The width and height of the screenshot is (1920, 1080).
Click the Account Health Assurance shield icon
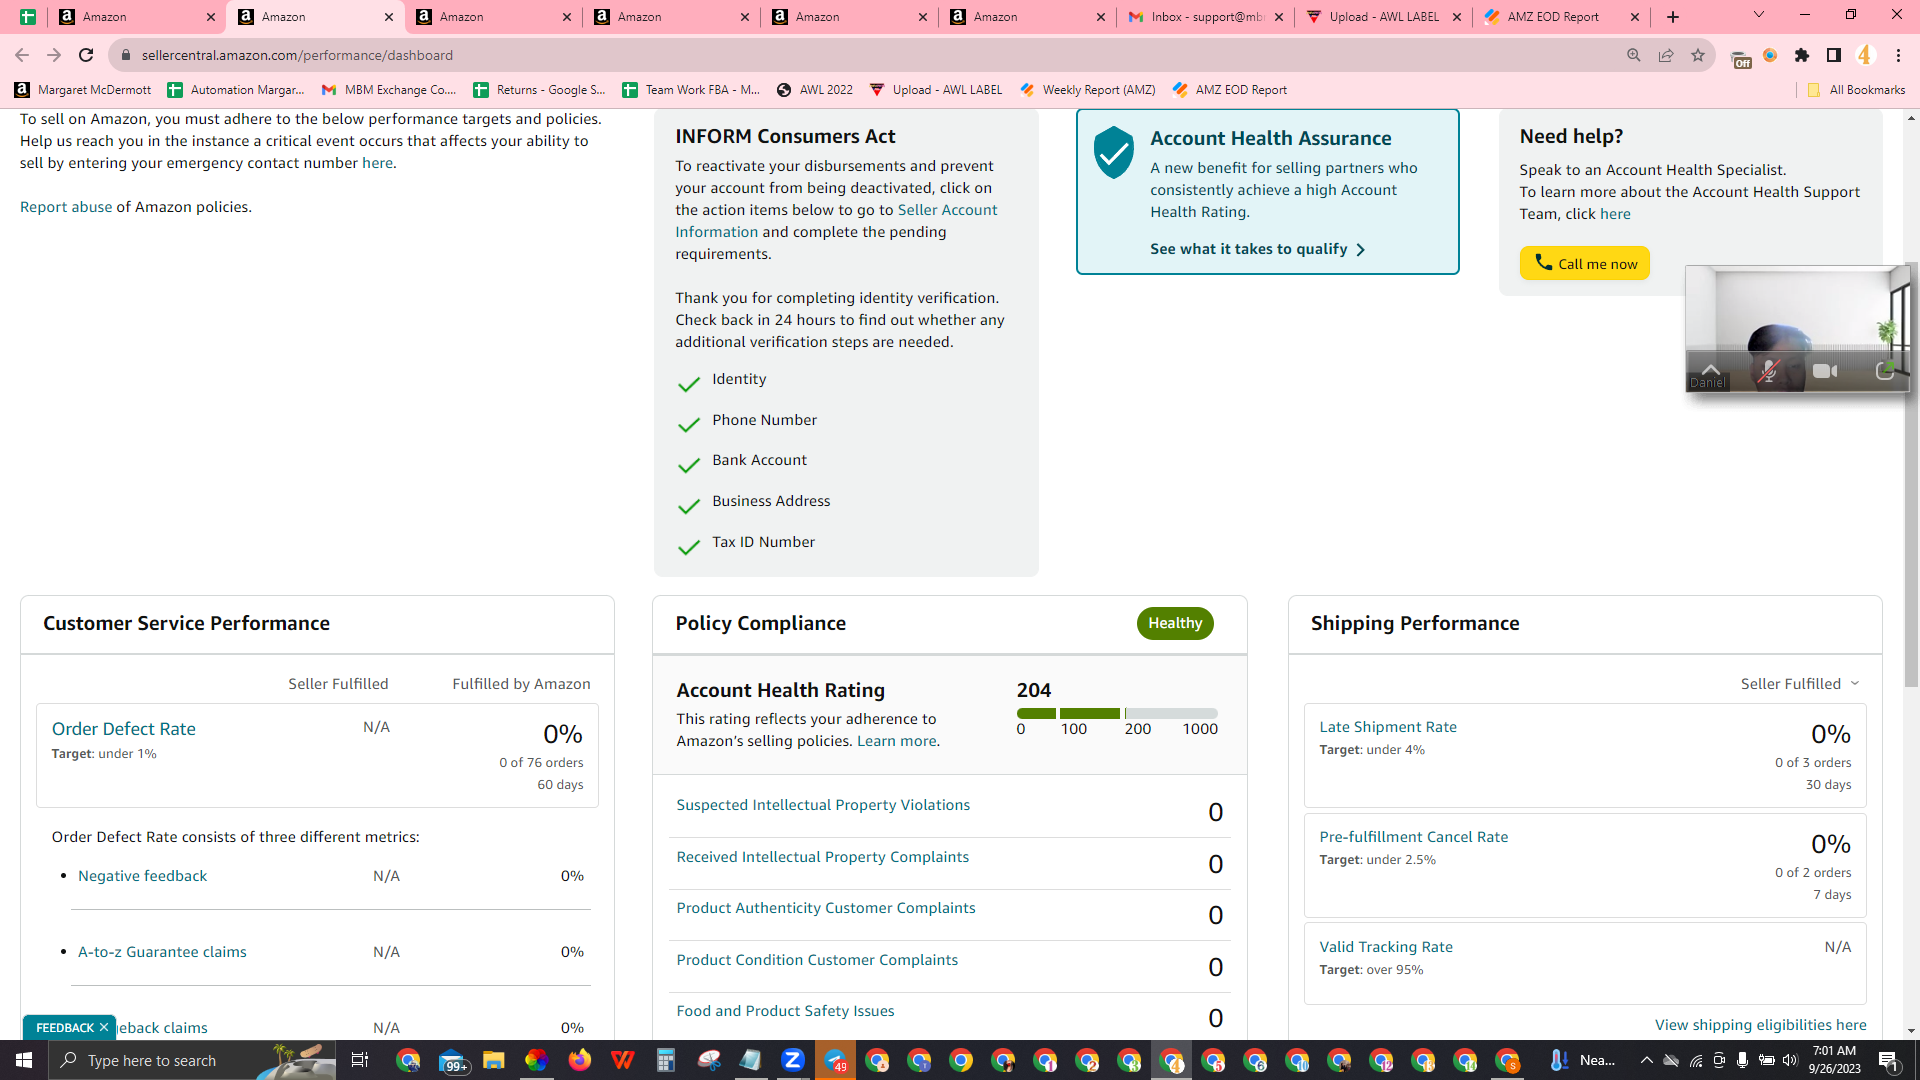point(1113,152)
